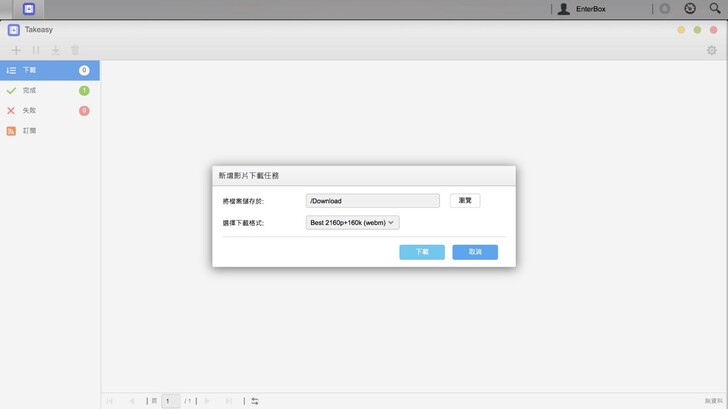728x409 pixels.
Task: Go to next page in pager
Action: (x=207, y=401)
